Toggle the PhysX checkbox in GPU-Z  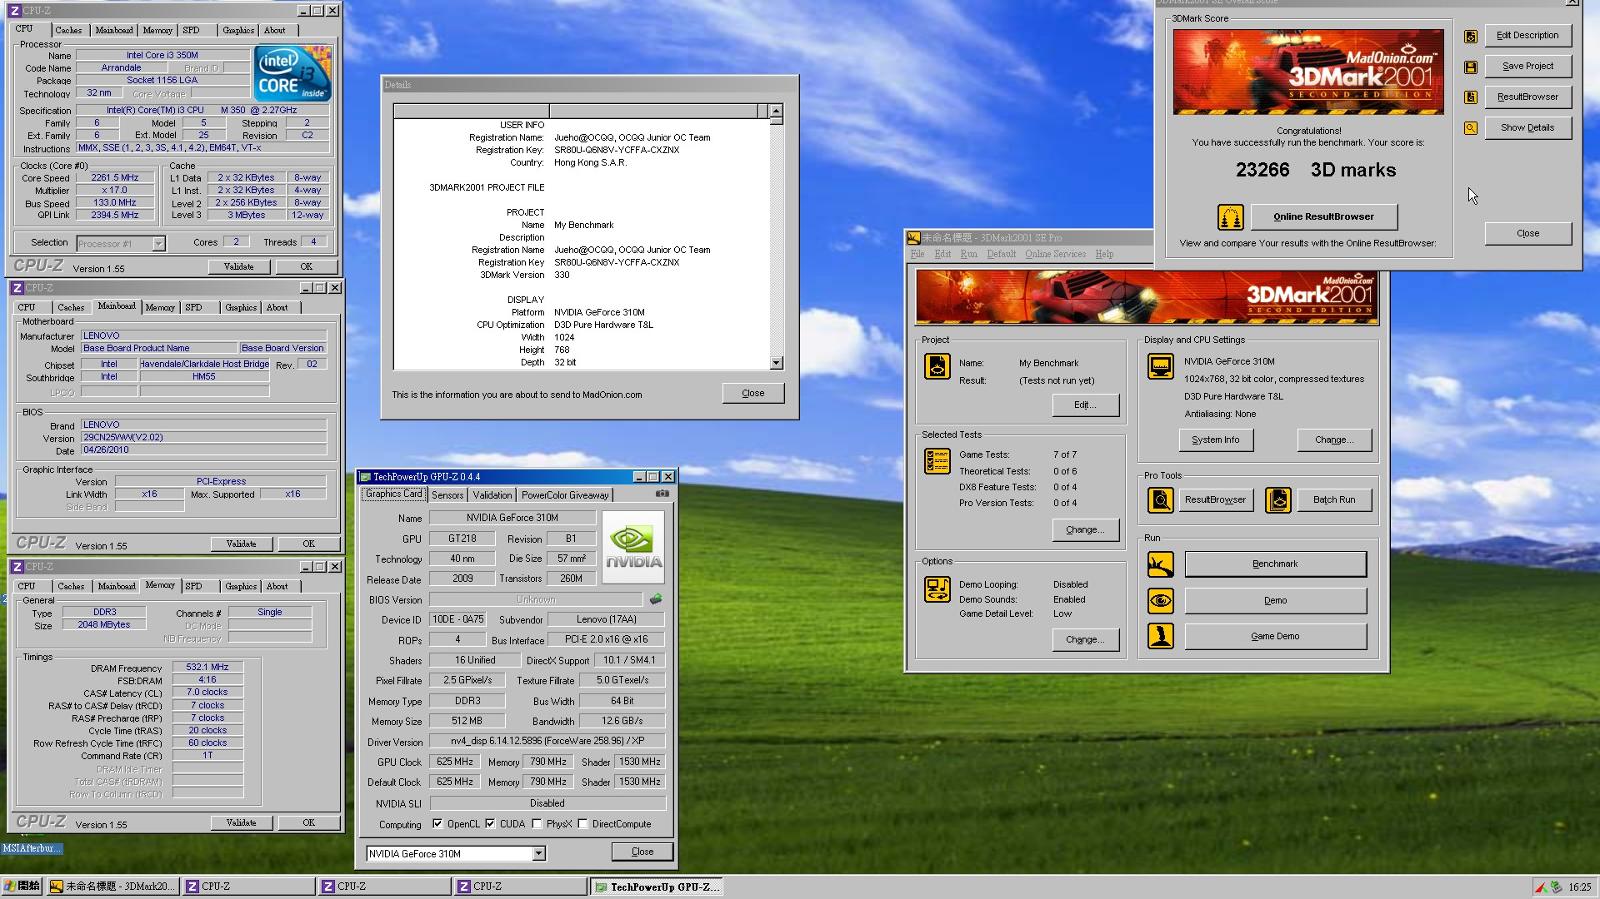point(537,824)
